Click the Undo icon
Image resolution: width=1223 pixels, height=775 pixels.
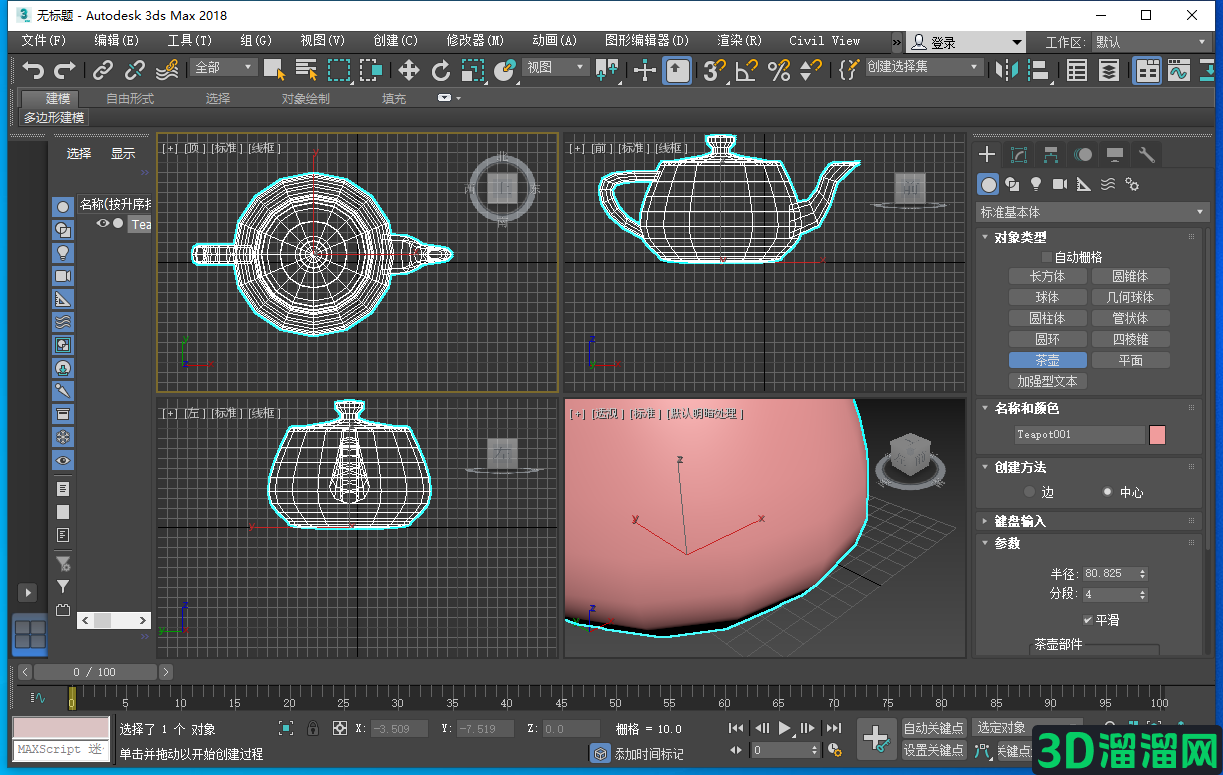pos(33,70)
